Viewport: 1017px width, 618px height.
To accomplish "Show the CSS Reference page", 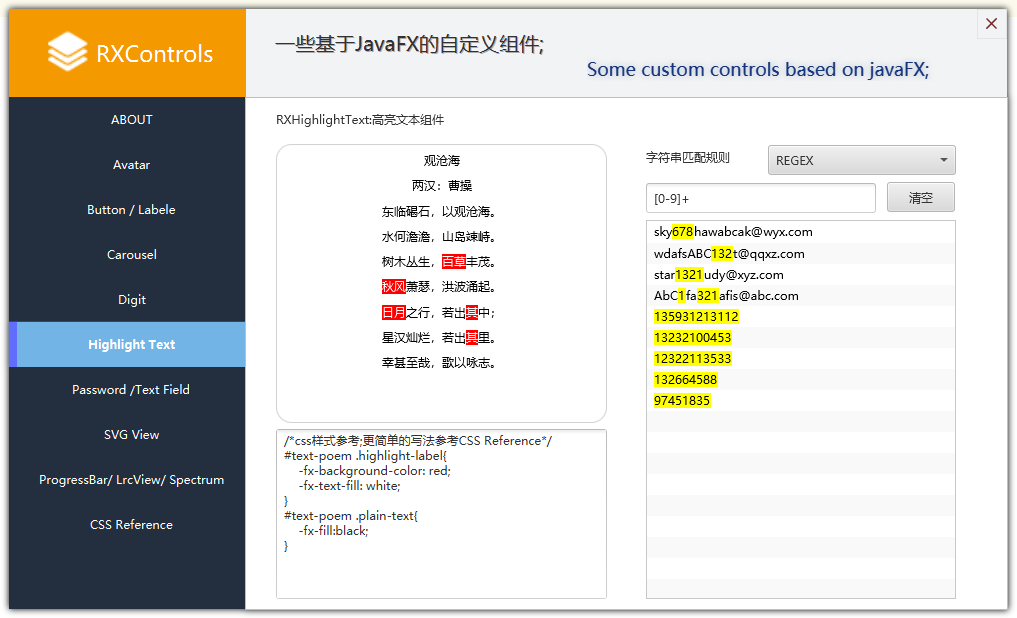I will click(x=131, y=525).
